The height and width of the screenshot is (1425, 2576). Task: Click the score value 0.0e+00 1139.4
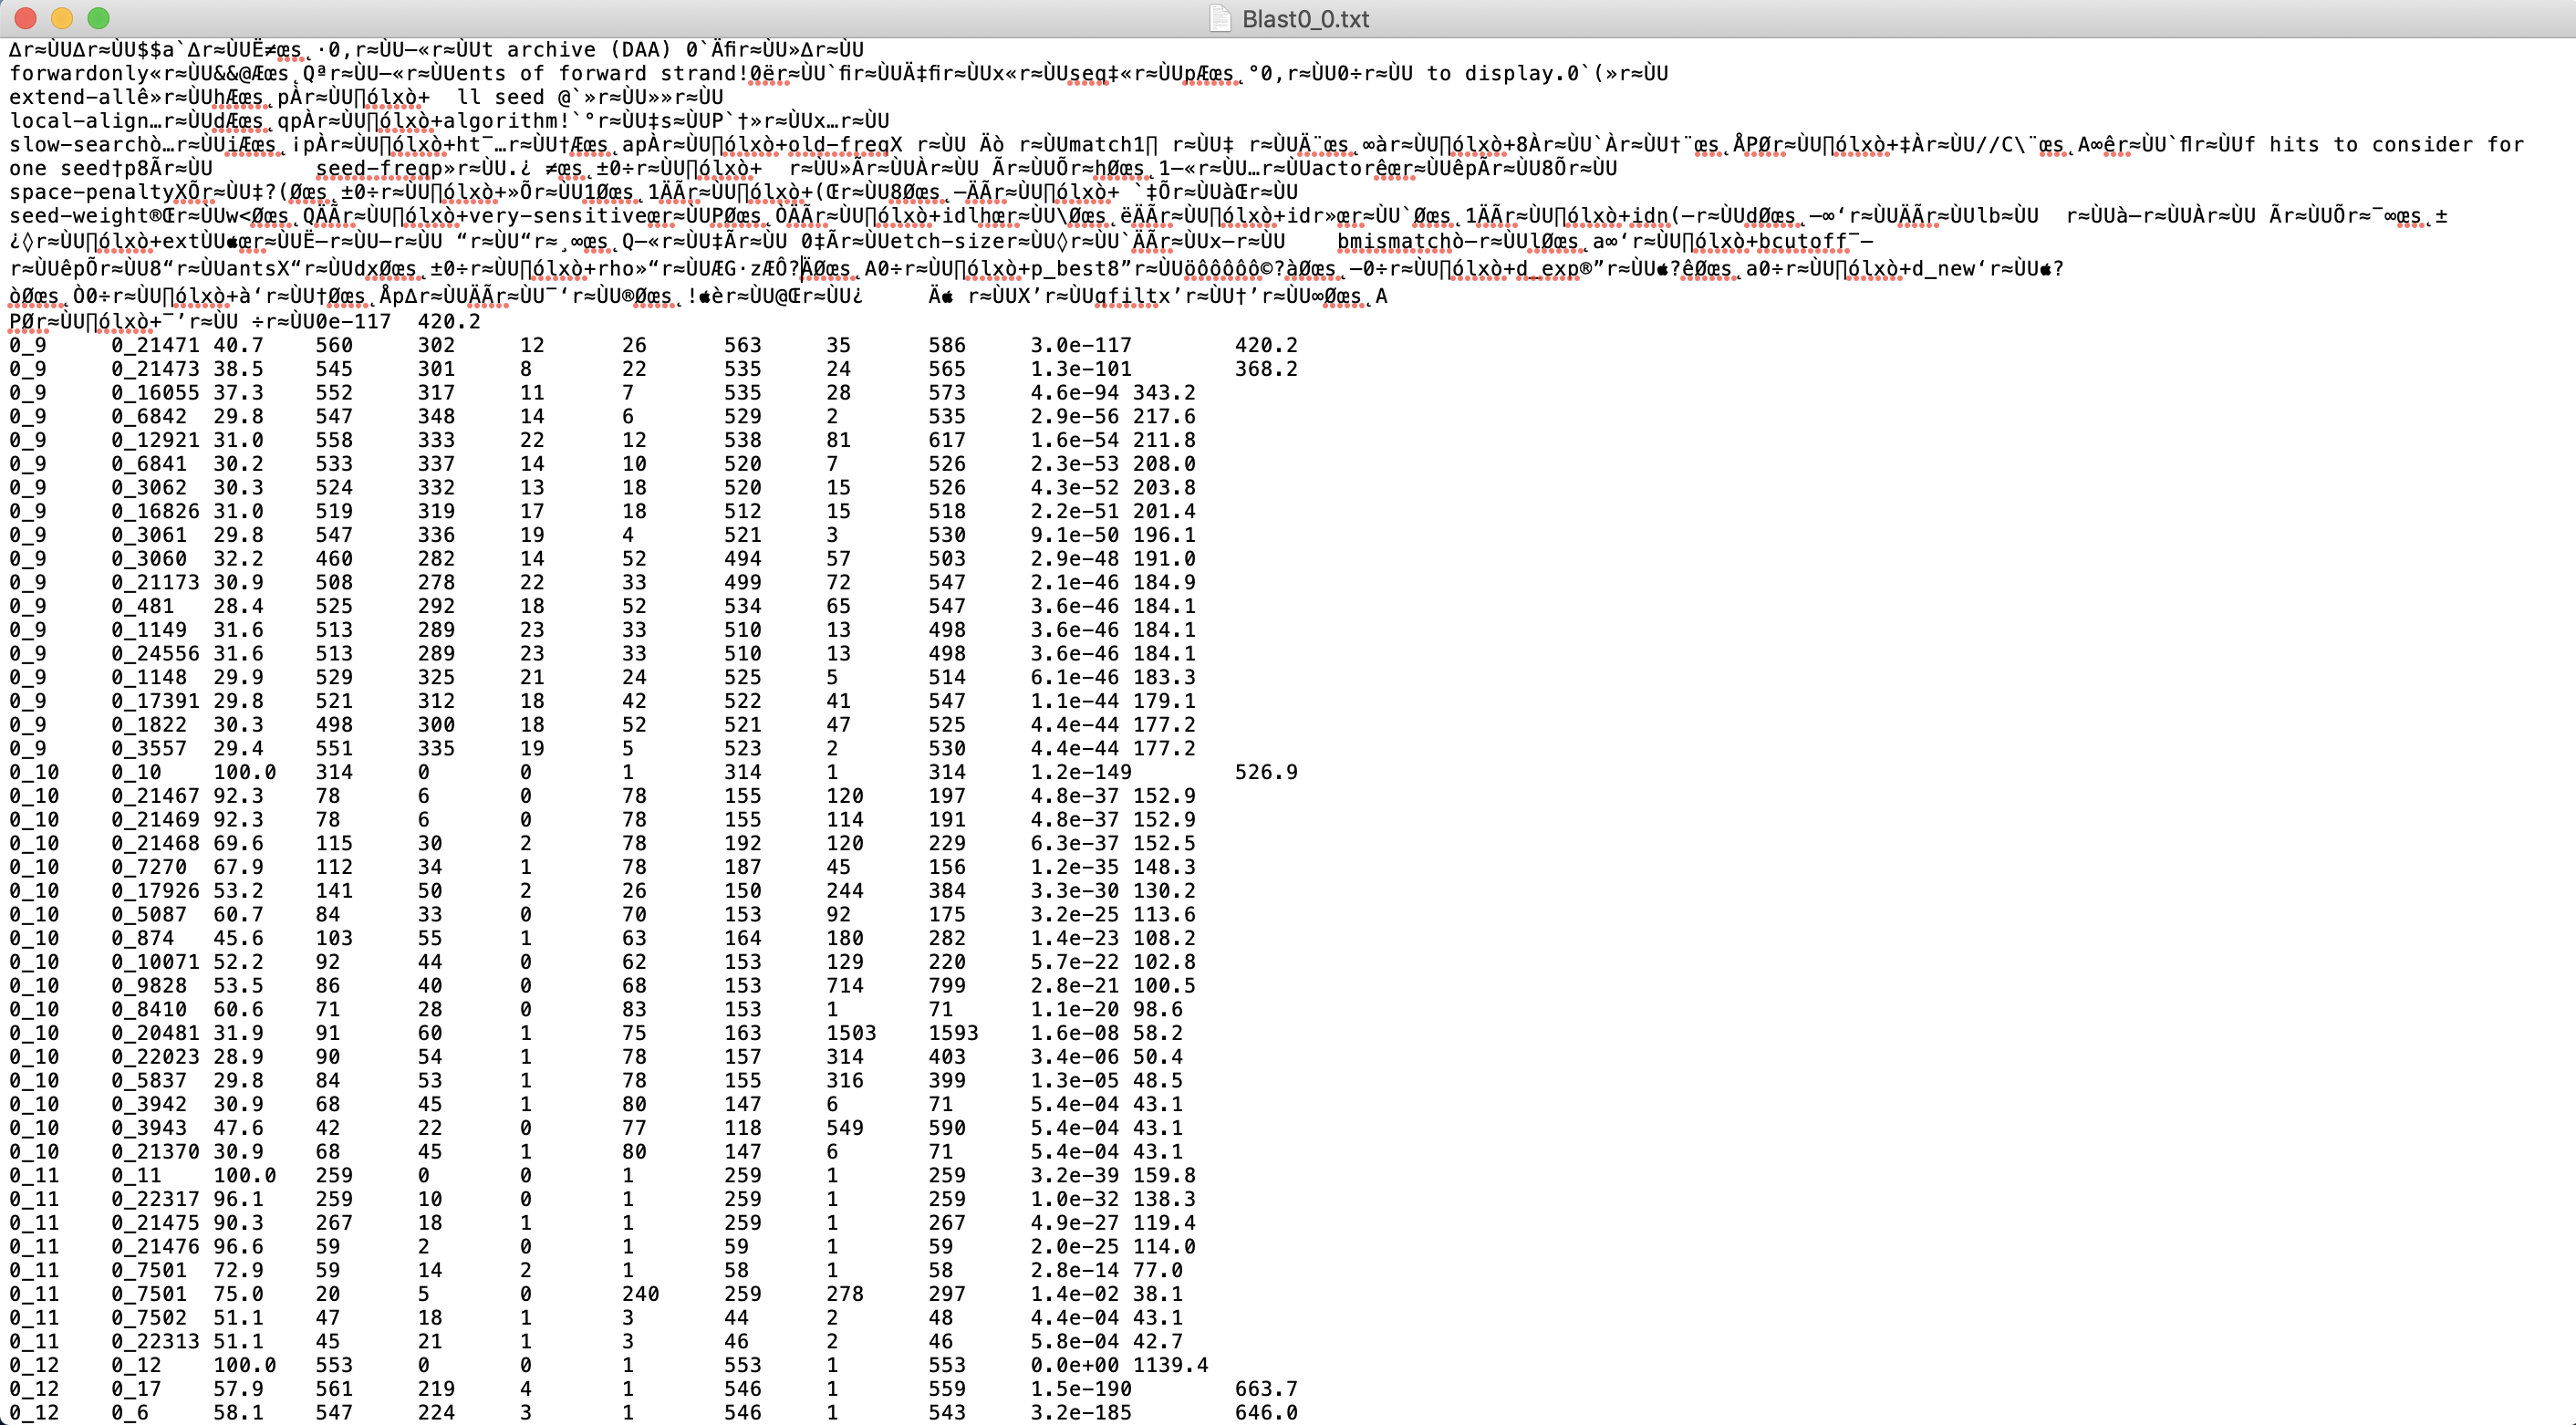click(x=1118, y=1364)
